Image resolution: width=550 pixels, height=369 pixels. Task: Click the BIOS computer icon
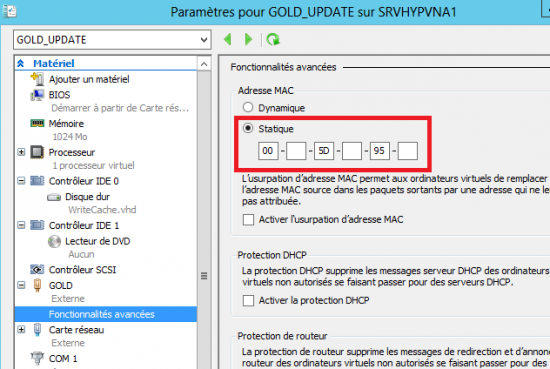37,95
